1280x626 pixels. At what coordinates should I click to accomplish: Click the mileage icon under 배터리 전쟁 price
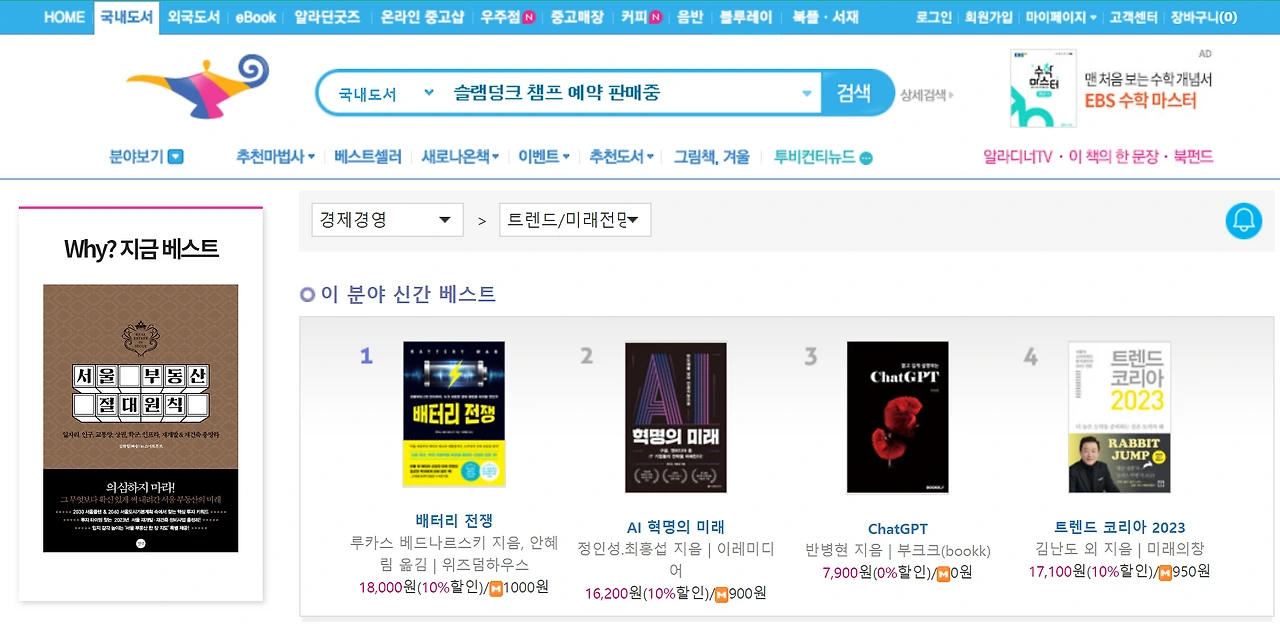(496, 587)
